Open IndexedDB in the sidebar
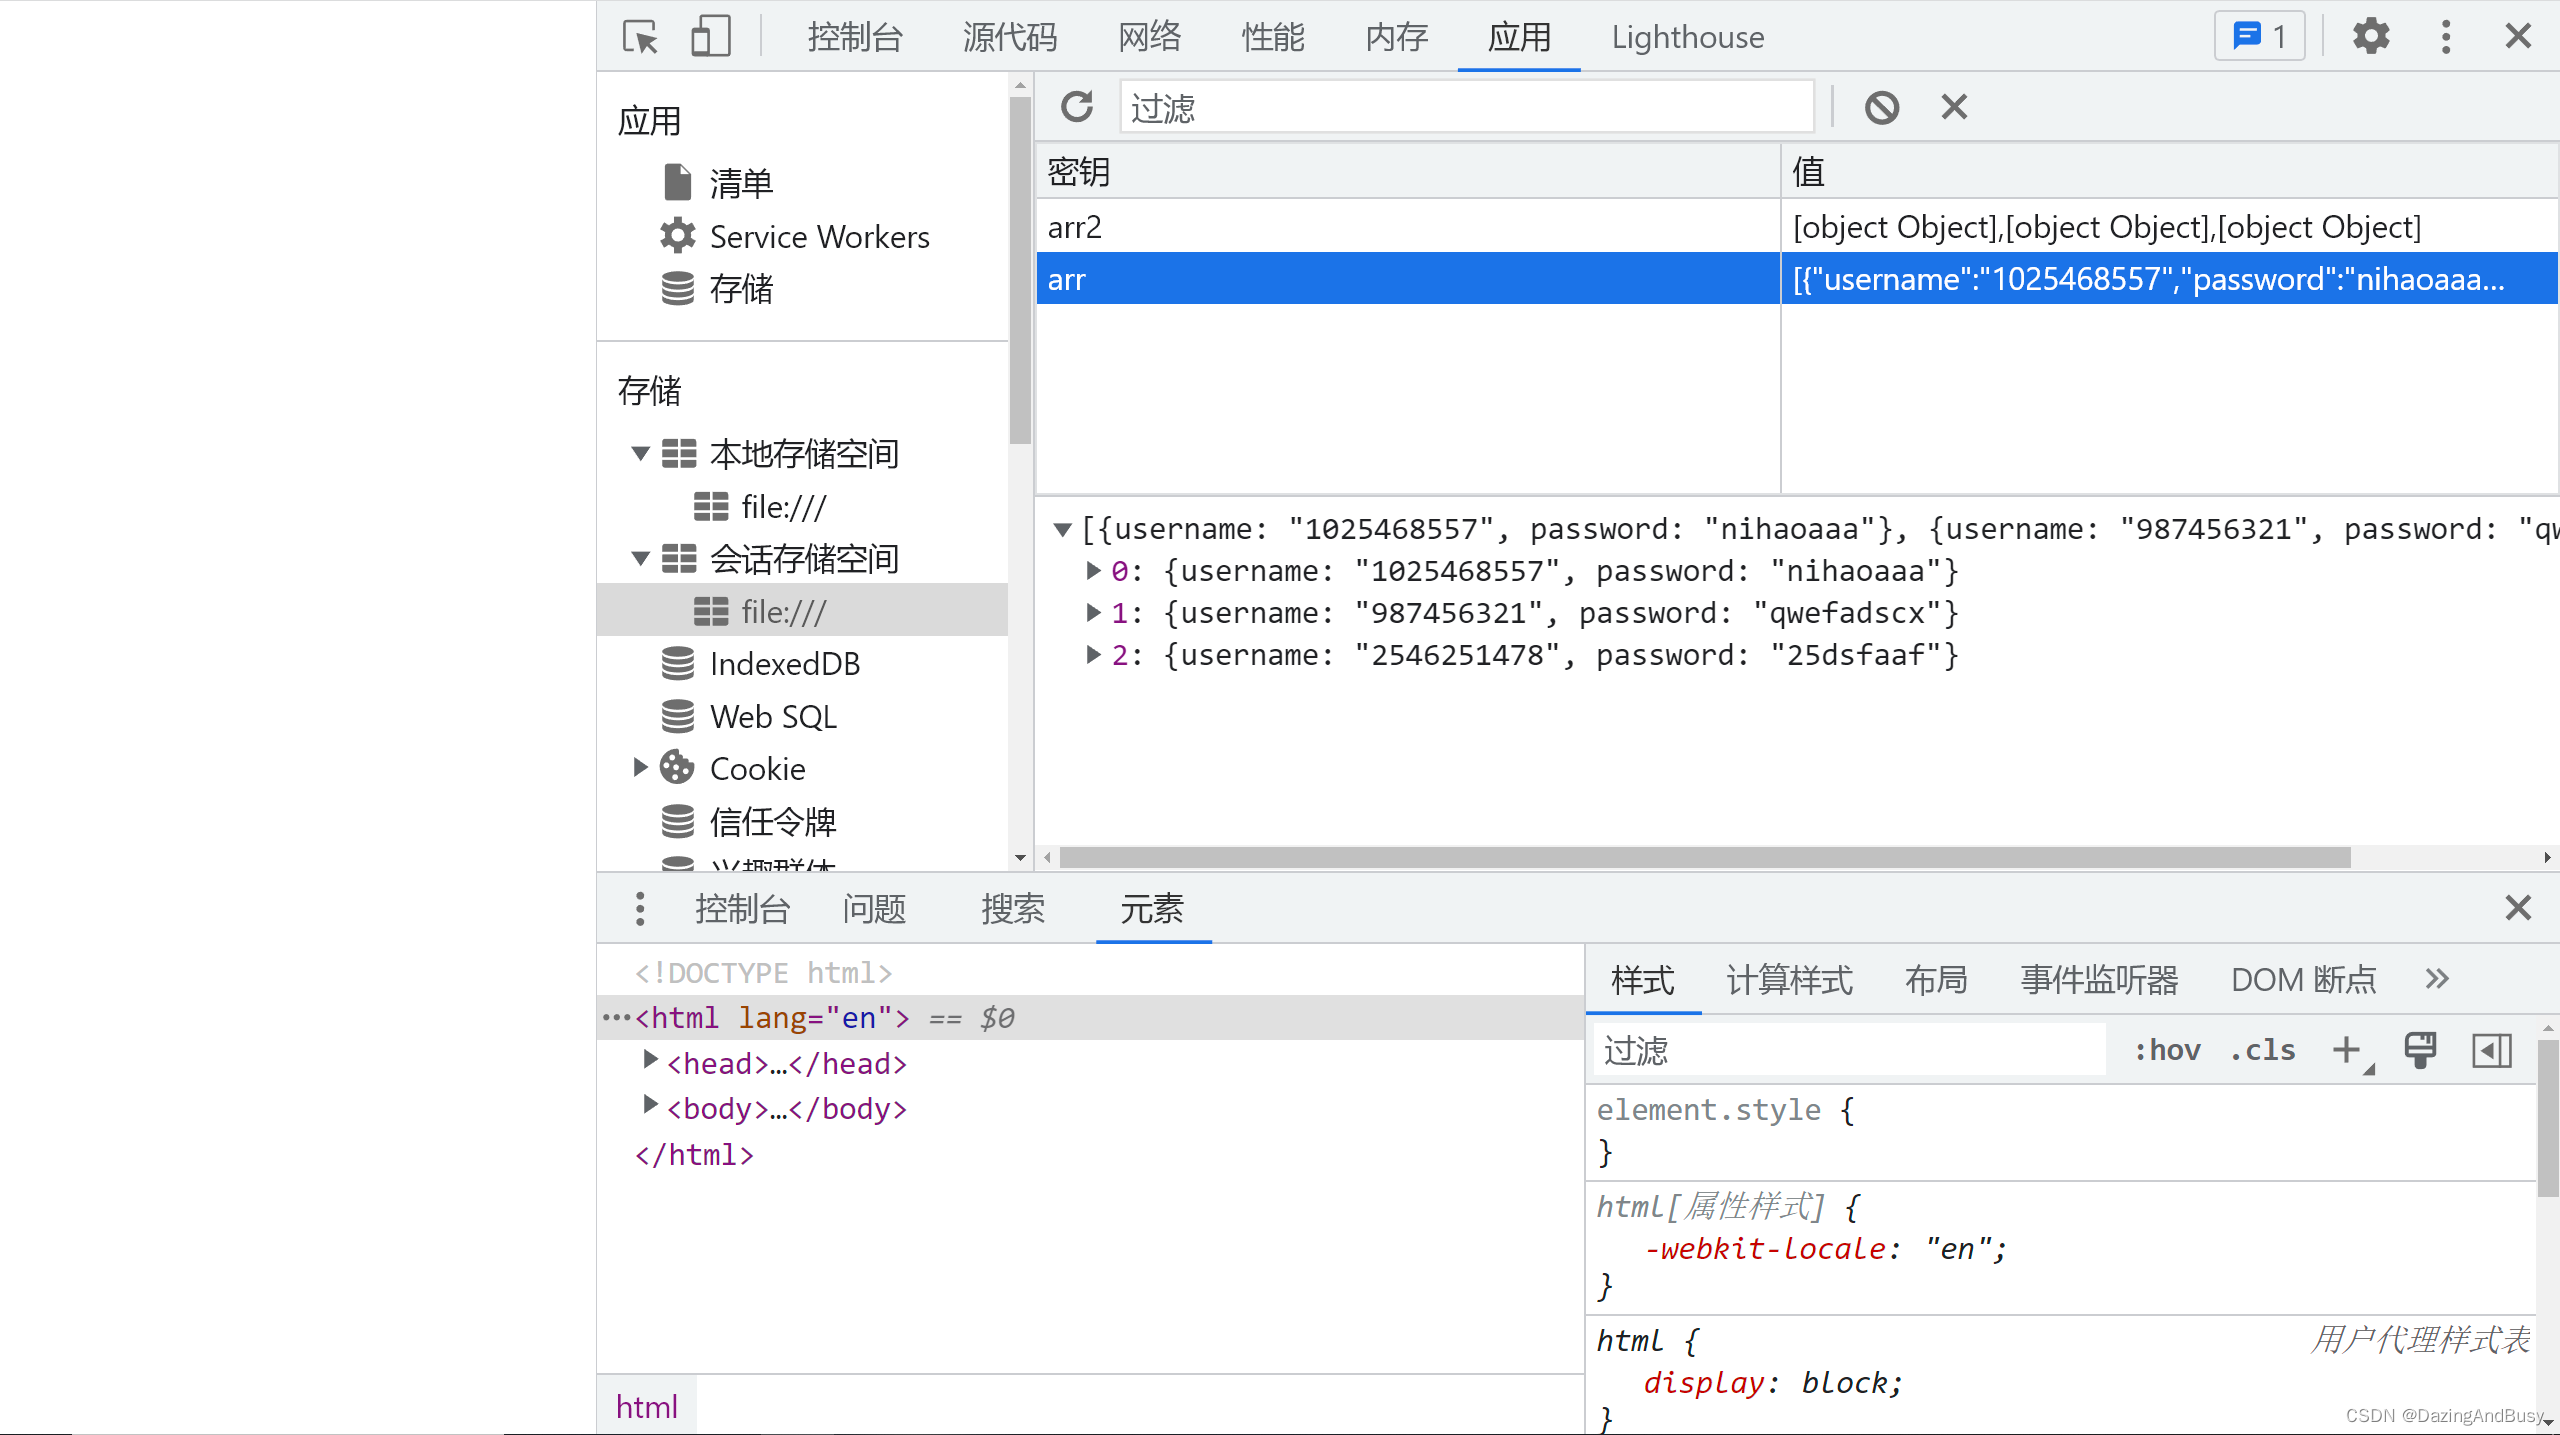This screenshot has height=1435, width=2560. tap(784, 664)
